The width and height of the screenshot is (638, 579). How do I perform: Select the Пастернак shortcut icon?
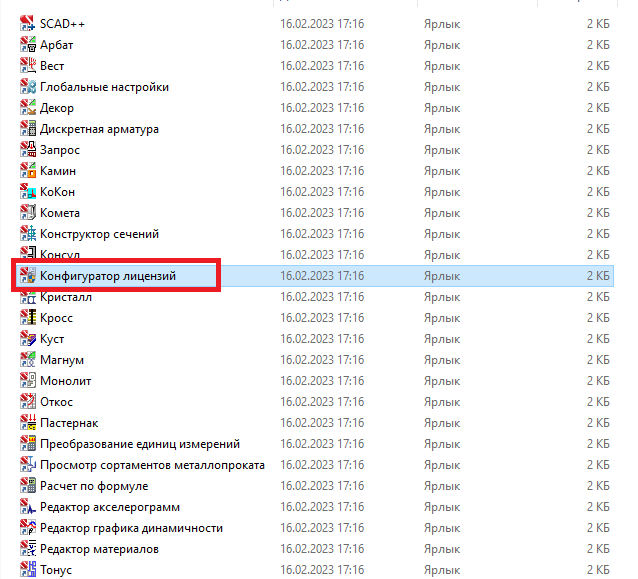tap(28, 423)
